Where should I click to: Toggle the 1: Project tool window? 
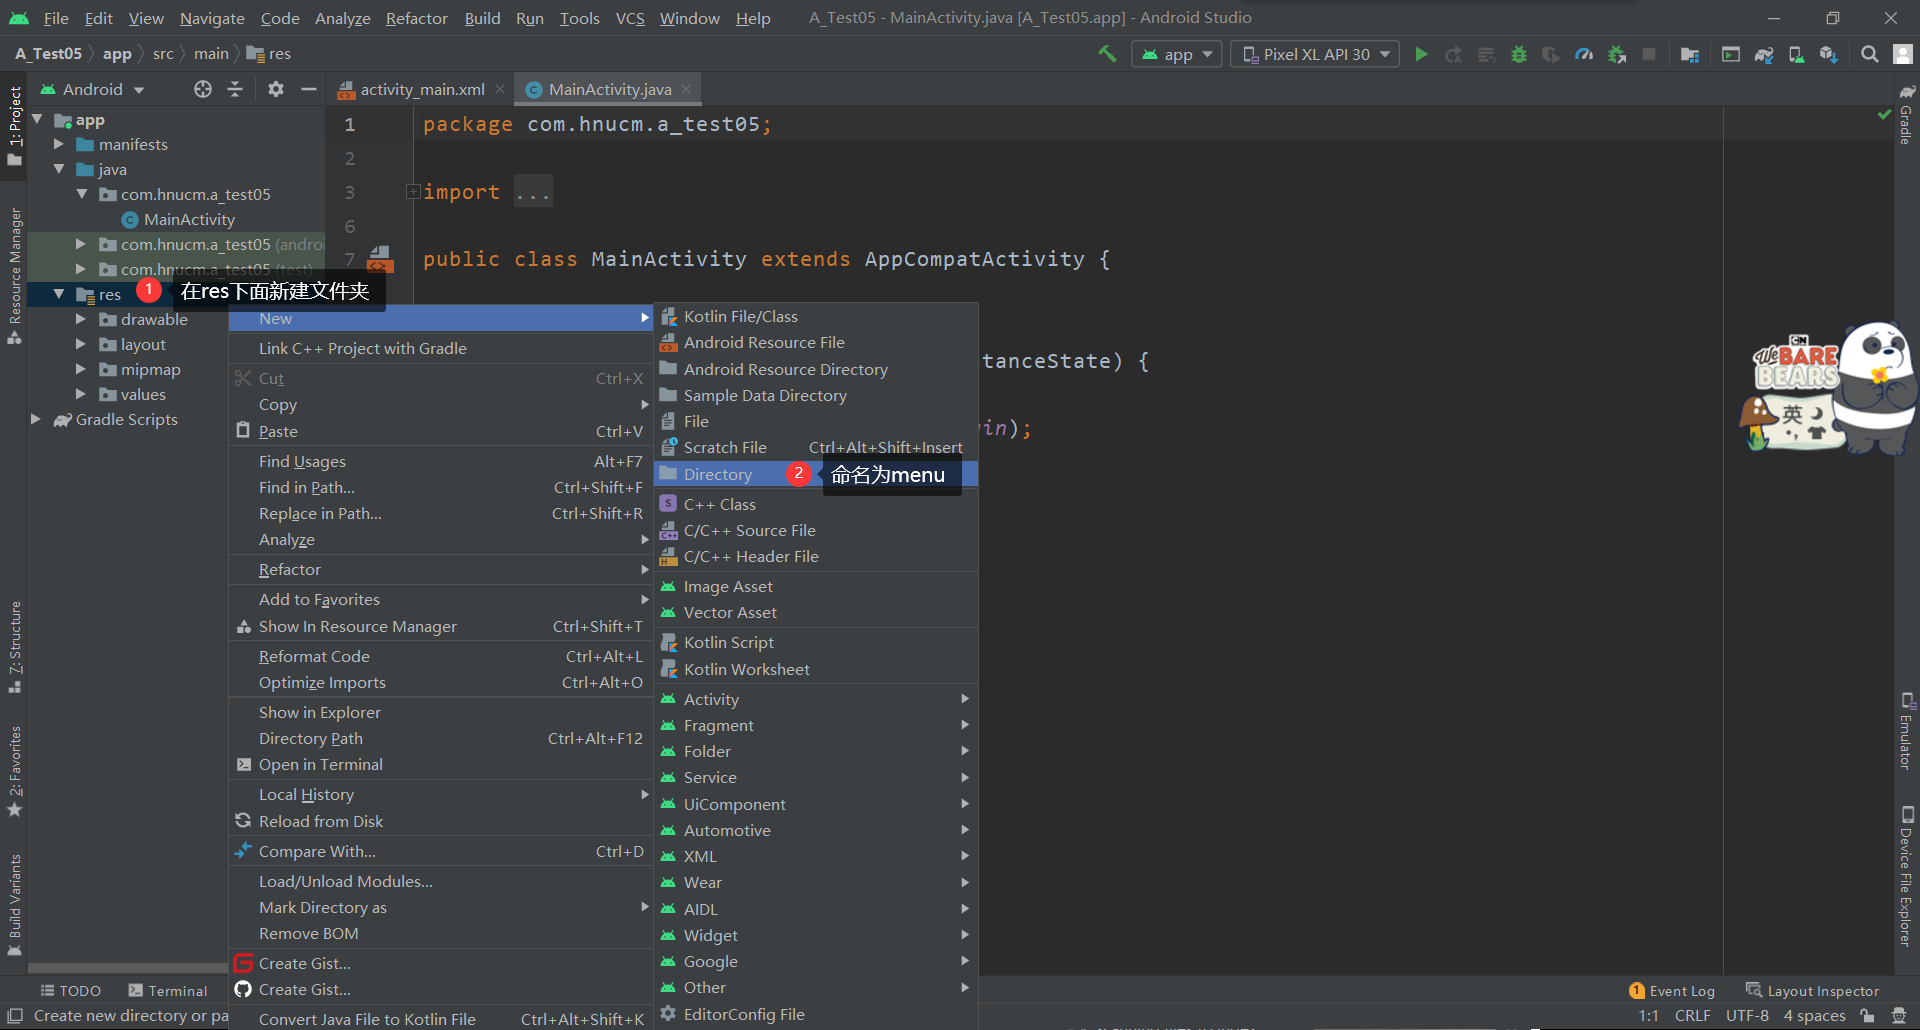tap(14, 125)
